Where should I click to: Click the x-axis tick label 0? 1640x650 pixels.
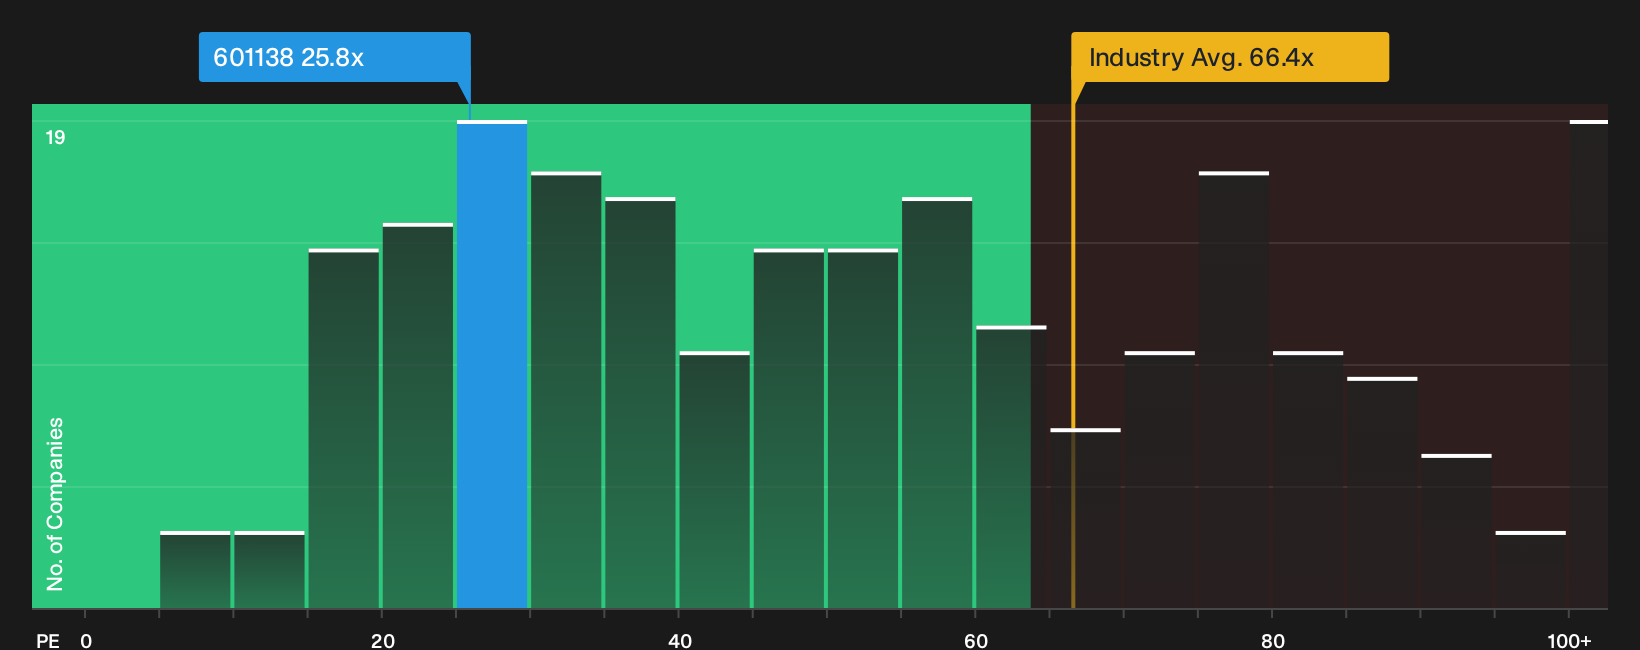[x=86, y=640]
